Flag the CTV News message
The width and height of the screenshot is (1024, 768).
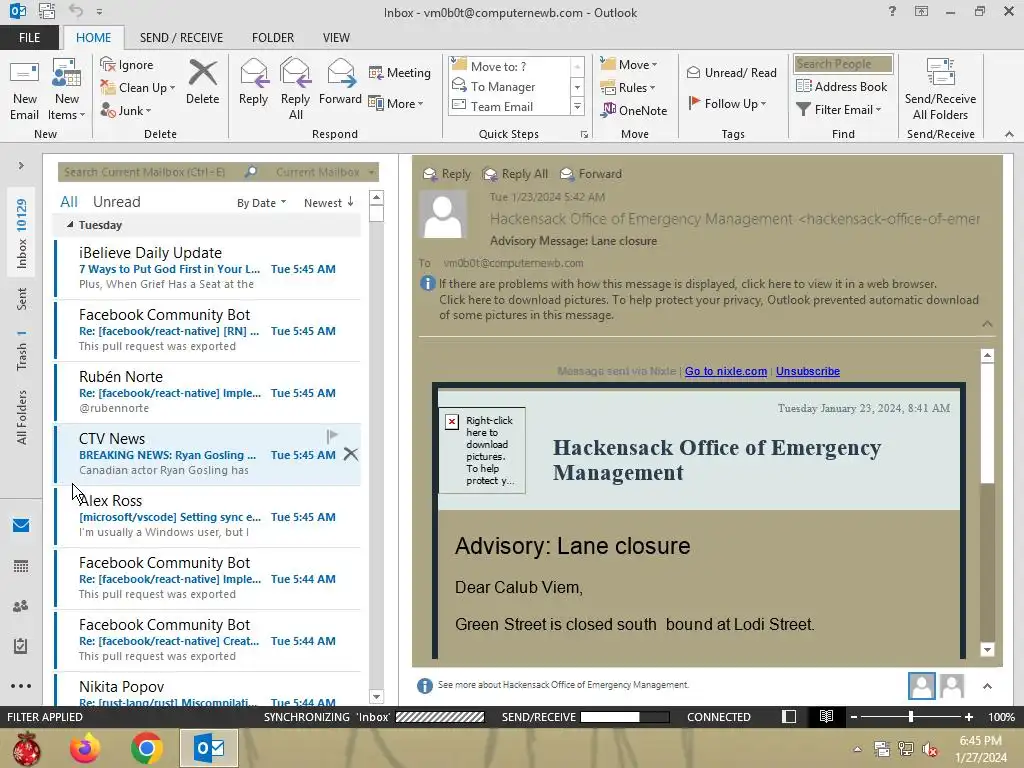tap(332, 436)
